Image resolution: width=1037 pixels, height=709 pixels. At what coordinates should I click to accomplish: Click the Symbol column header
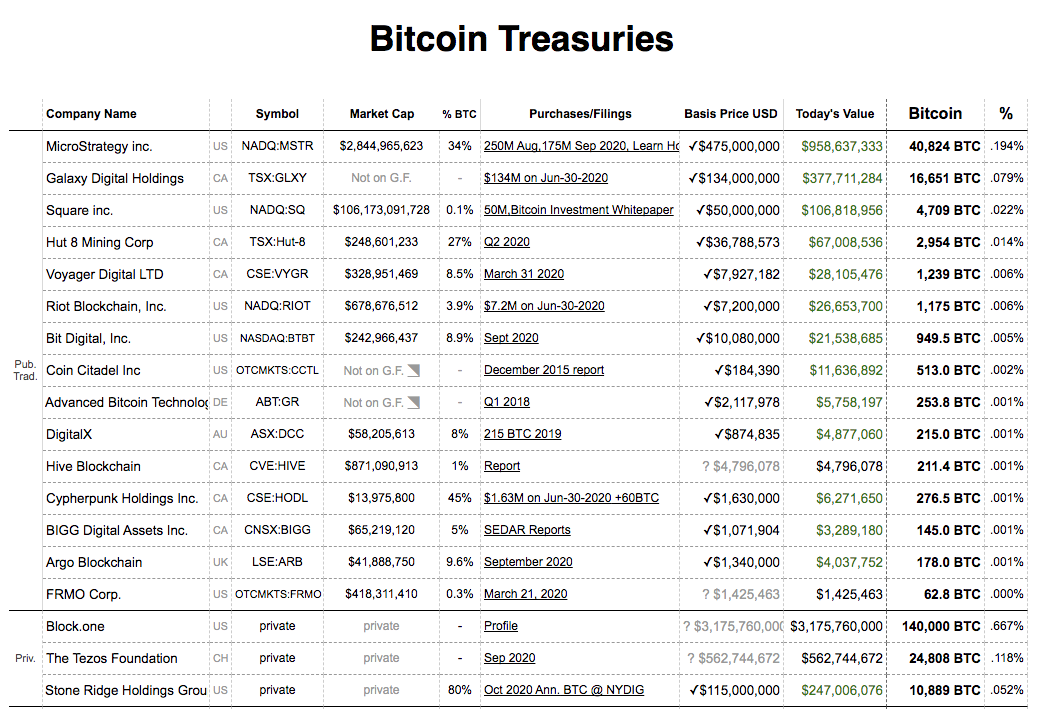(277, 114)
